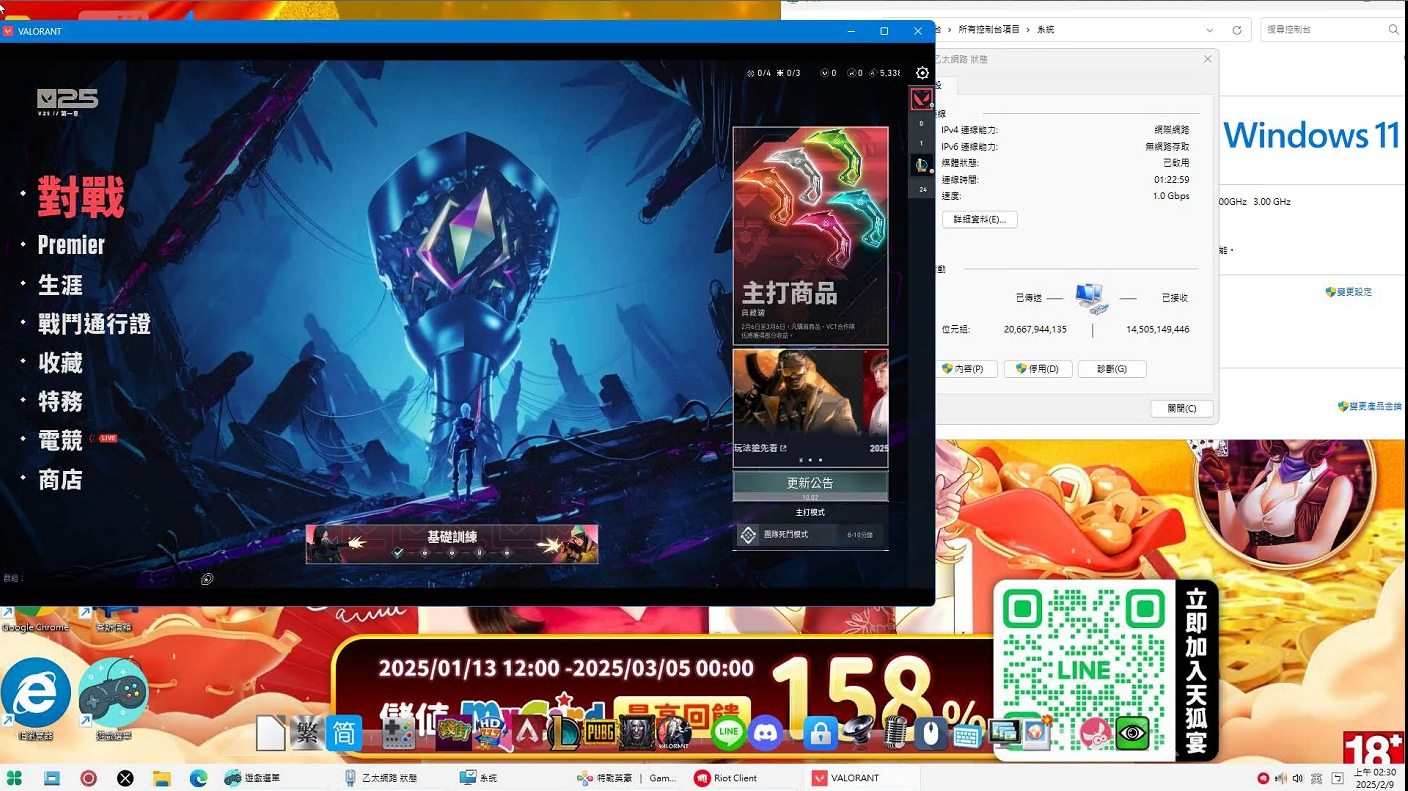The image size is (1408, 791).
Task: Click the 群組 party chat label in VALORANT
Action: pyautogui.click(x=12, y=578)
